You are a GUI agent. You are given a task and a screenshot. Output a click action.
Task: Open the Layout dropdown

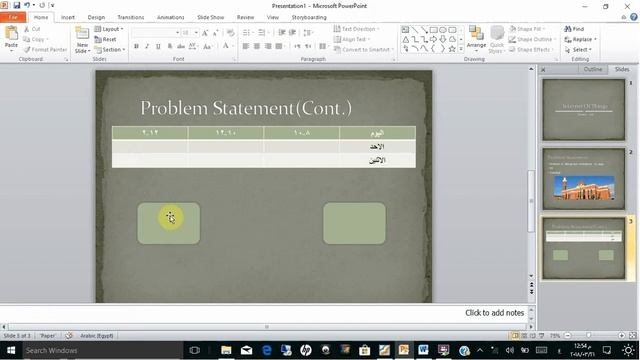pos(109,29)
